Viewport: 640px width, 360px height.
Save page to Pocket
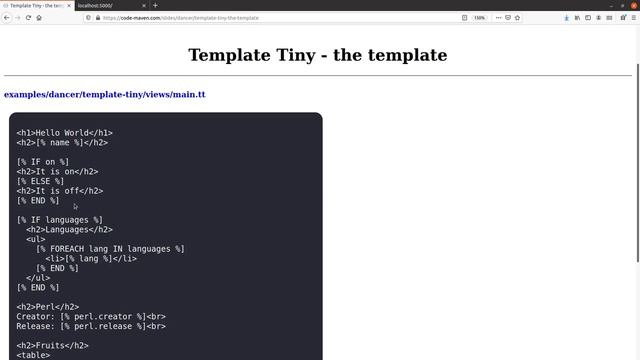click(x=508, y=18)
